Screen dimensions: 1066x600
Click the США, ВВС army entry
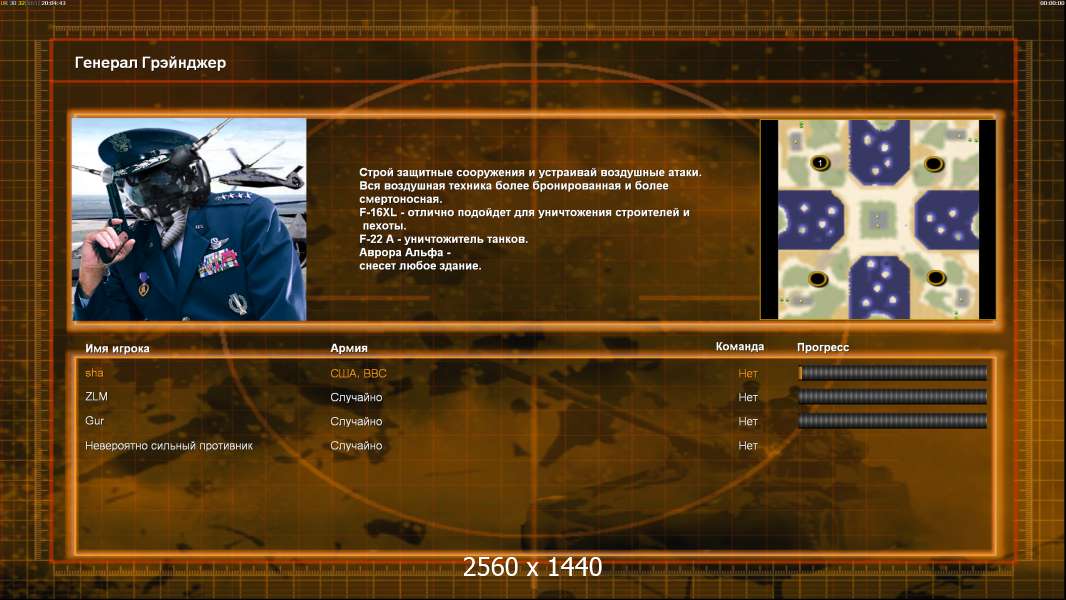coord(358,373)
